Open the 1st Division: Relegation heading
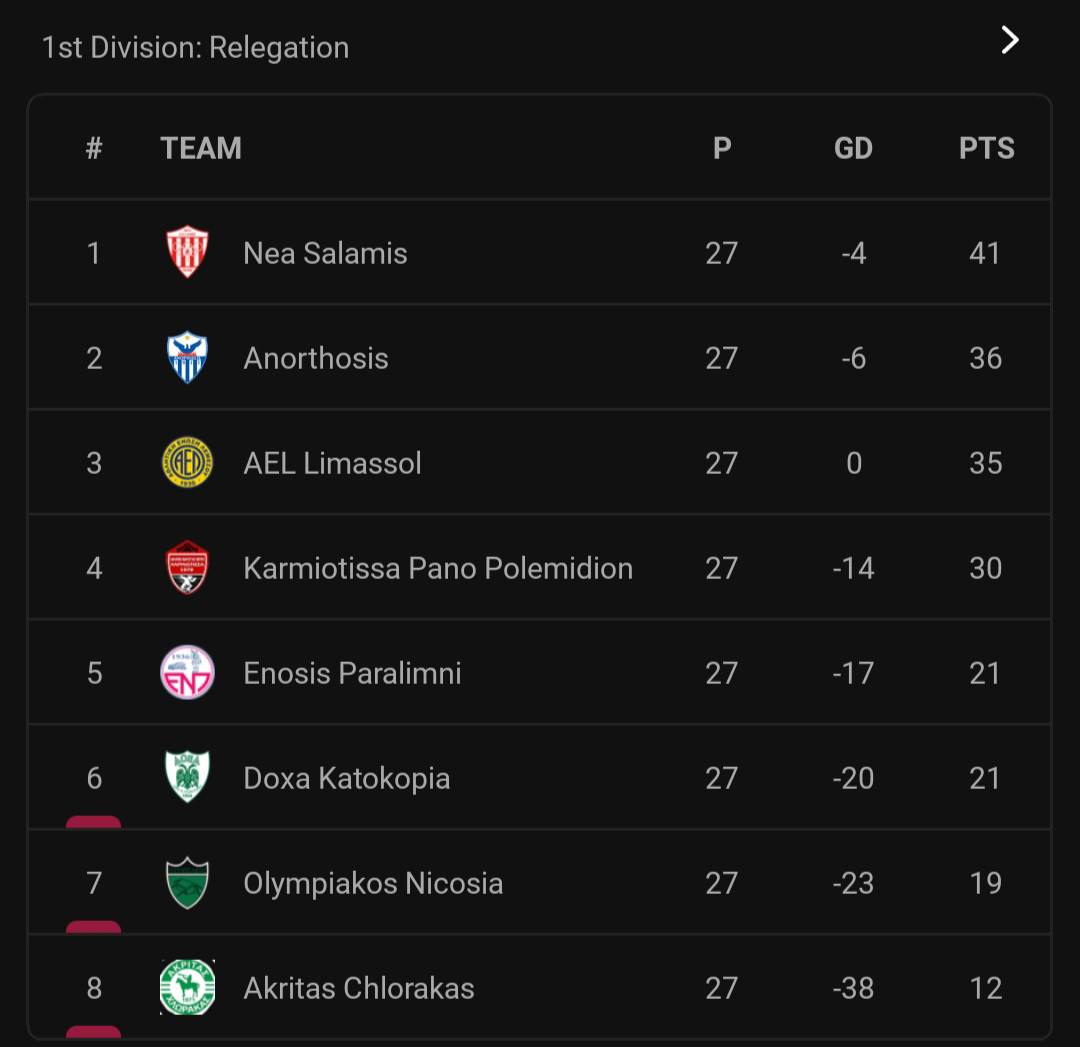Viewport: 1080px width, 1047px height. (x=196, y=48)
